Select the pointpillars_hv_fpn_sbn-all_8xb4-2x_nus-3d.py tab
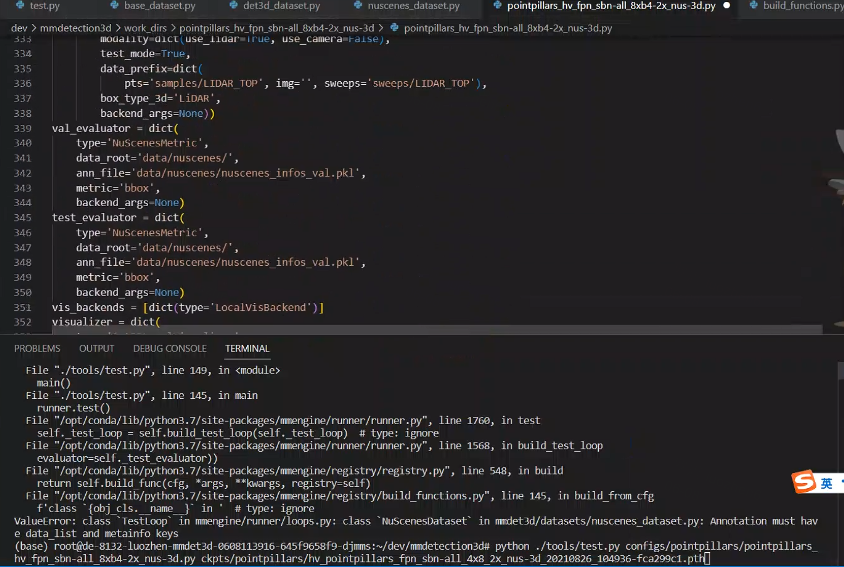Image resolution: width=844 pixels, height=567 pixels. tap(611, 6)
